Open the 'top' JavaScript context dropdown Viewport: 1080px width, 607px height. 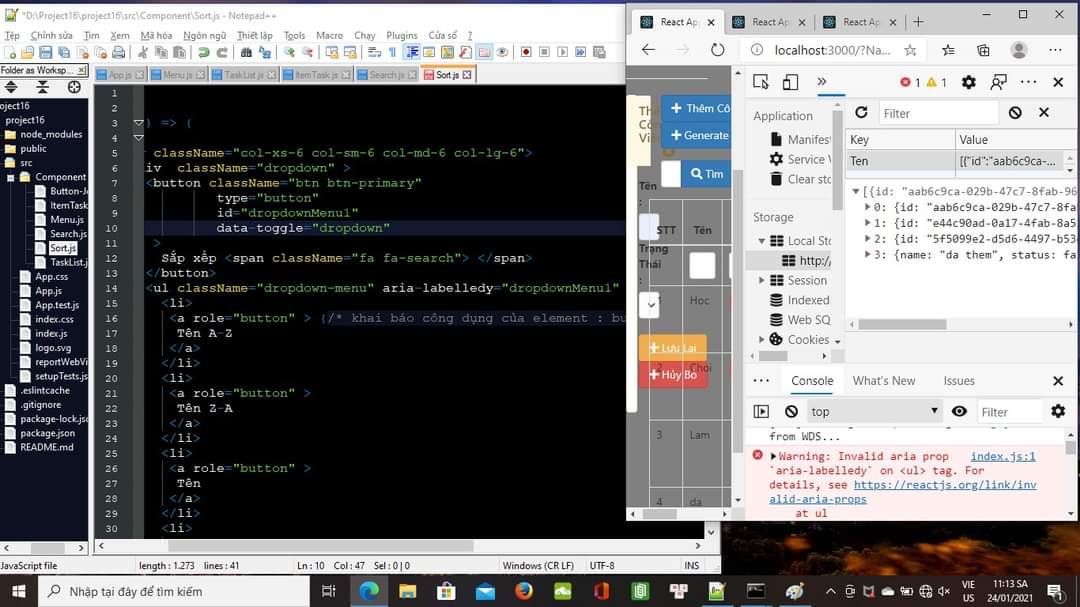(874, 411)
